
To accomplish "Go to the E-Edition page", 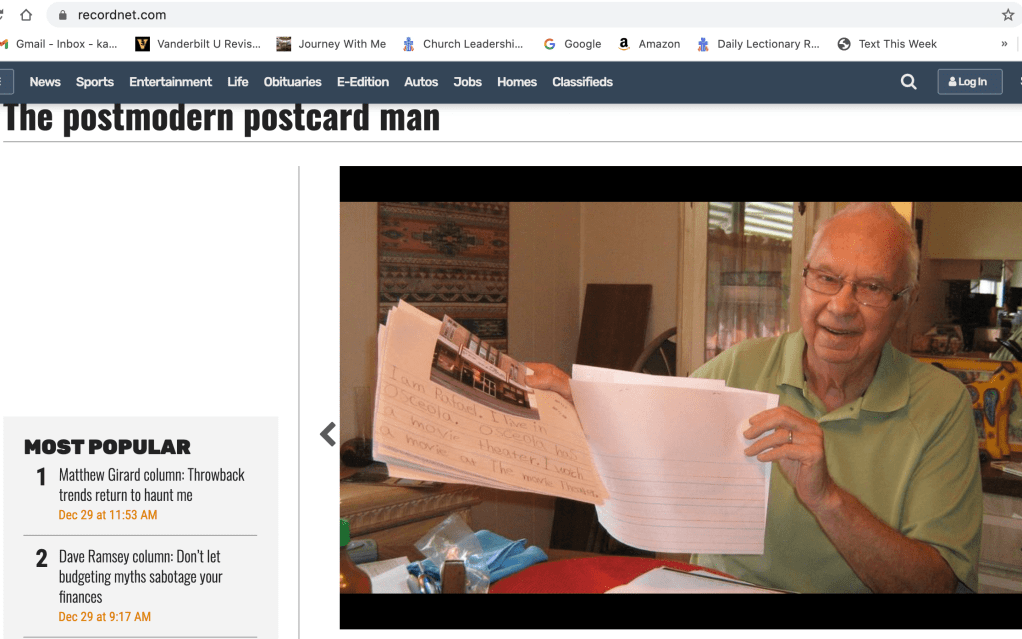I will (362, 82).
